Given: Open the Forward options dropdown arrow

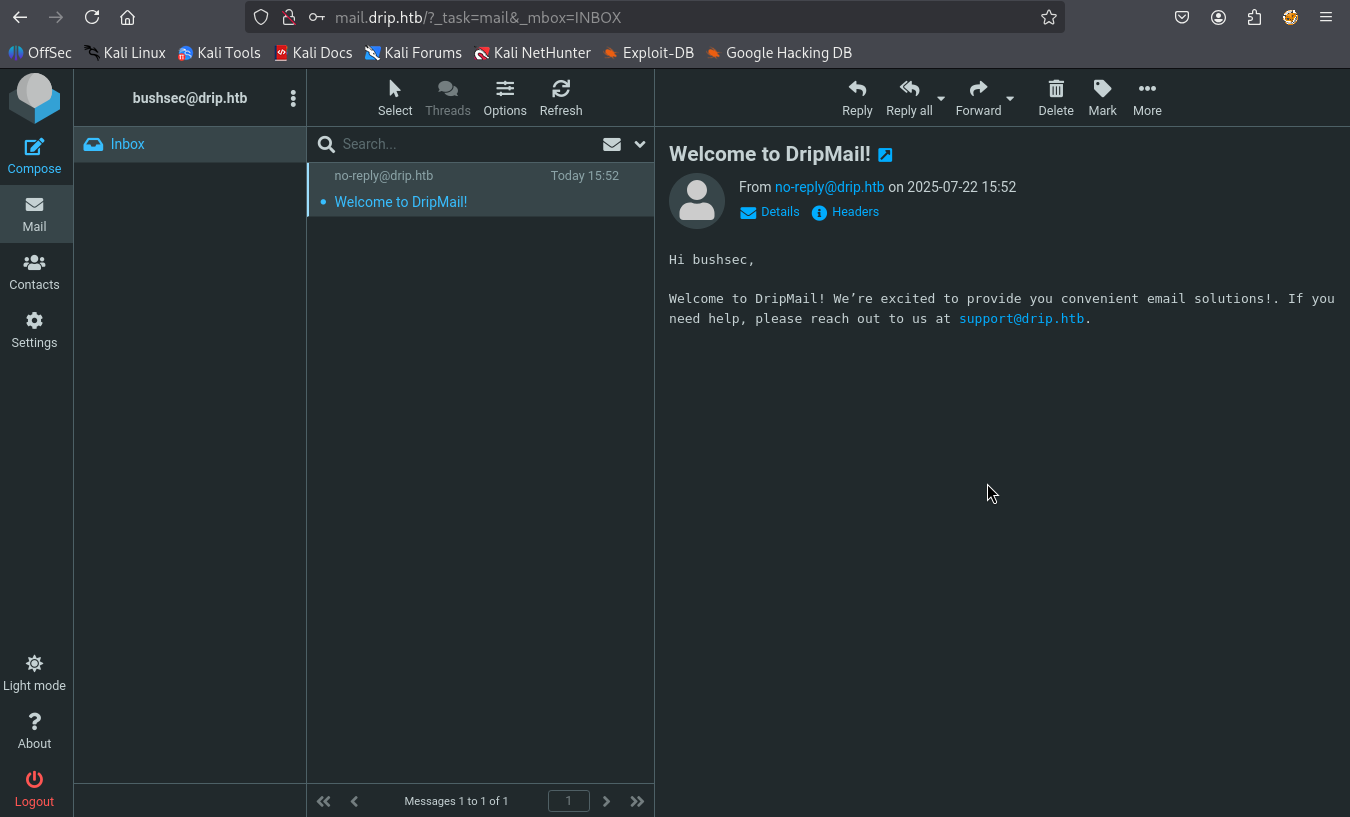Looking at the screenshot, I should (1010, 98).
